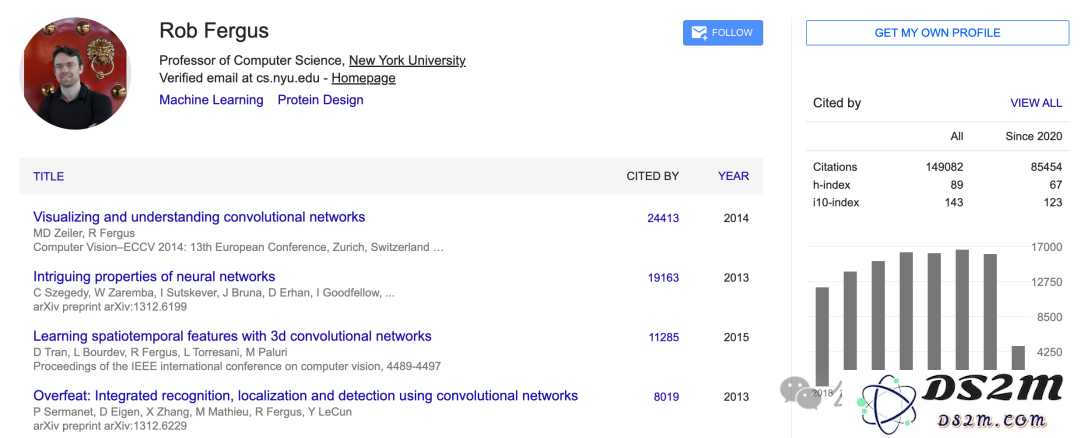The height and width of the screenshot is (438, 1080).
Task: Sort publications by YEAR column header
Action: coord(734,176)
